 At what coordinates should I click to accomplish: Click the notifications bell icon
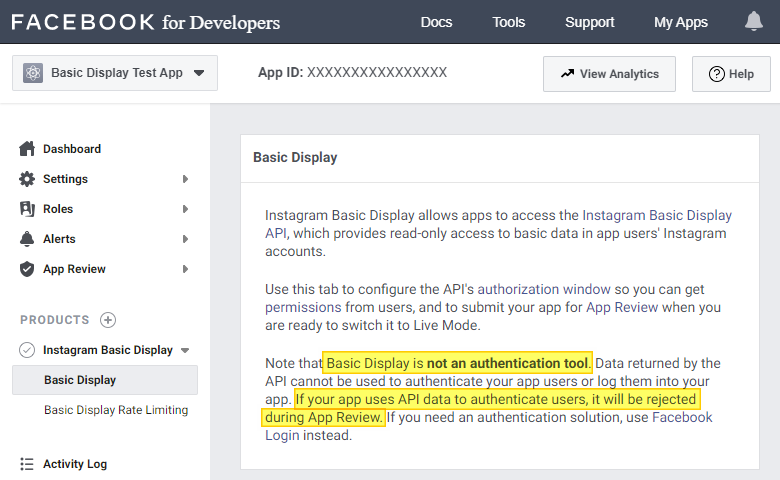coord(754,22)
